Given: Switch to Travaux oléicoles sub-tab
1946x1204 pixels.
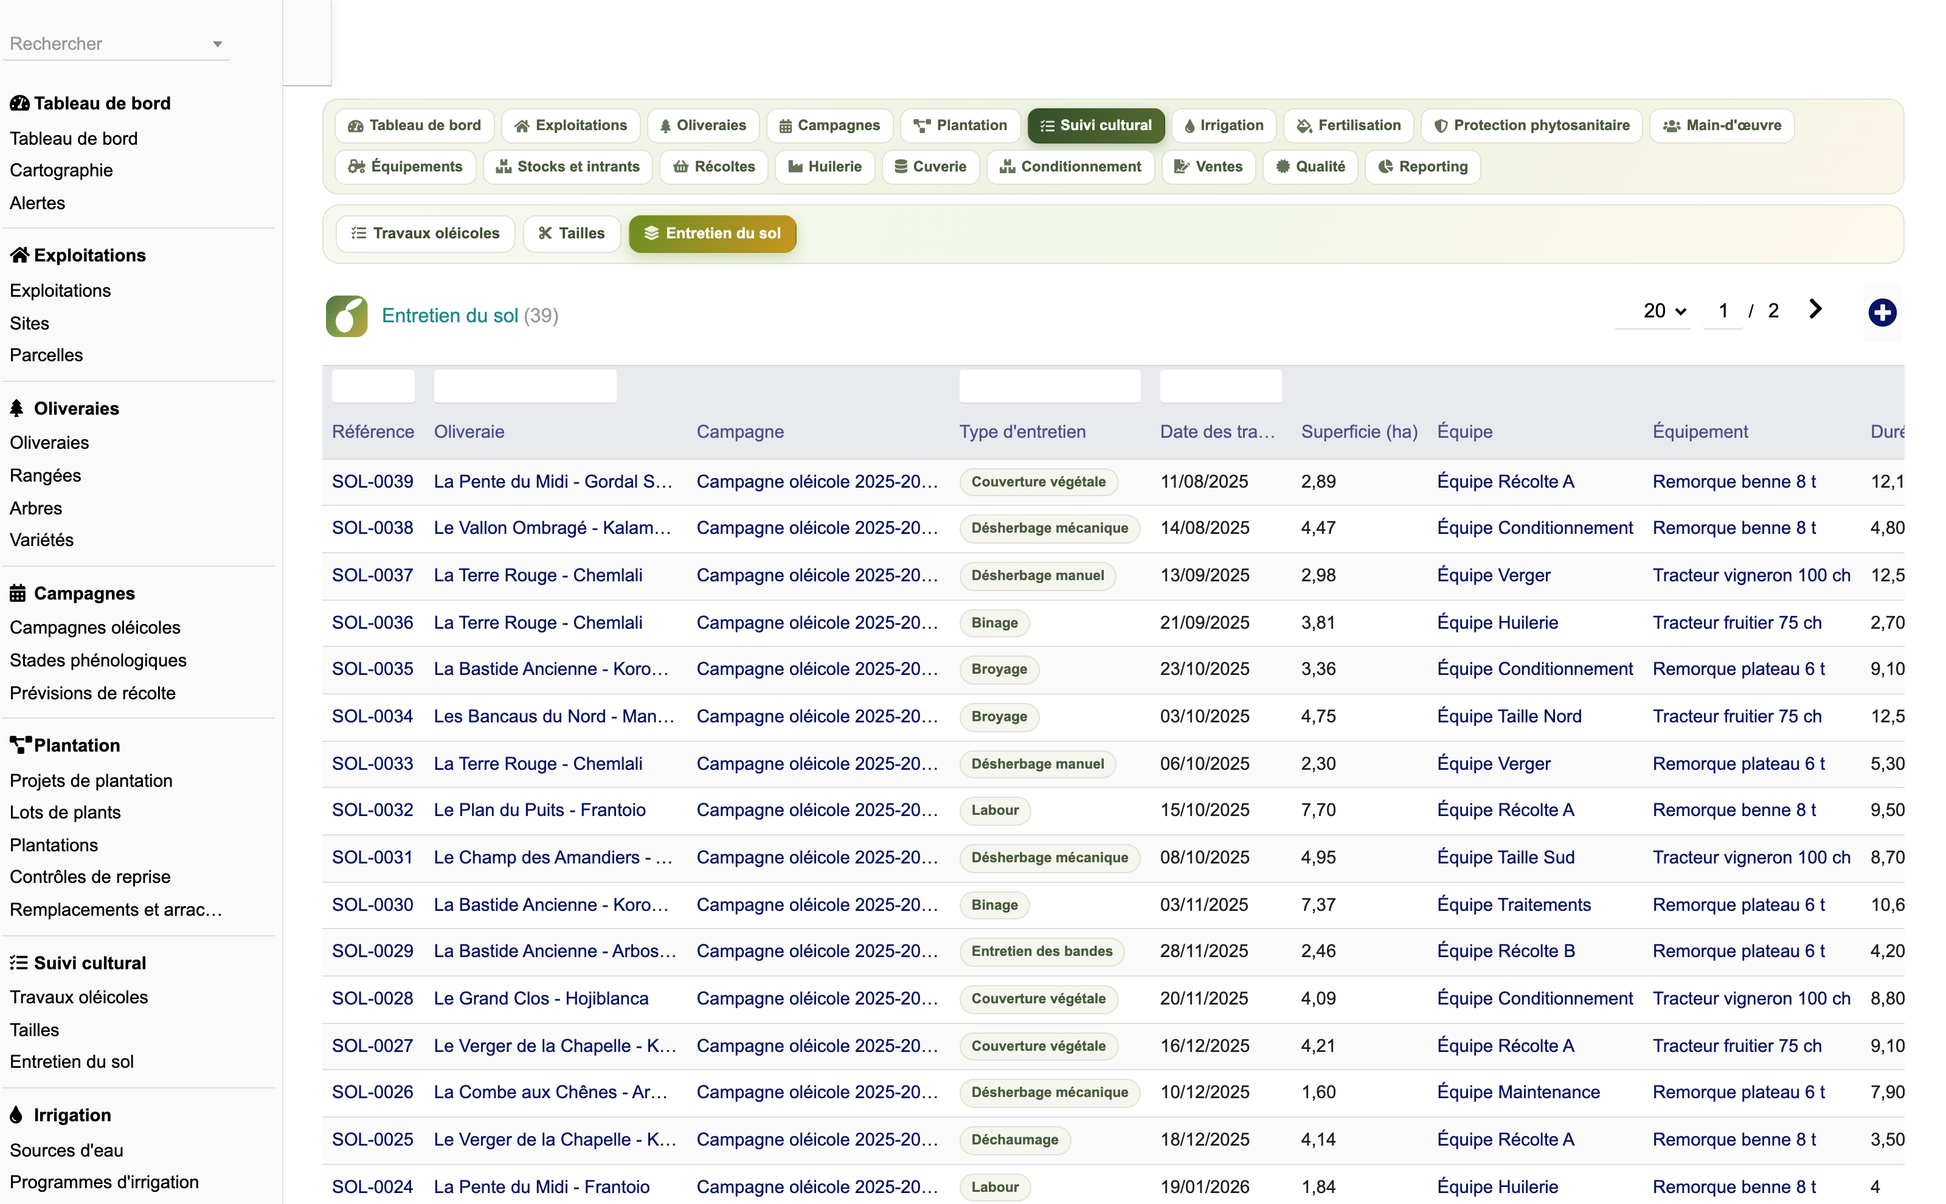Looking at the screenshot, I should pos(425,234).
